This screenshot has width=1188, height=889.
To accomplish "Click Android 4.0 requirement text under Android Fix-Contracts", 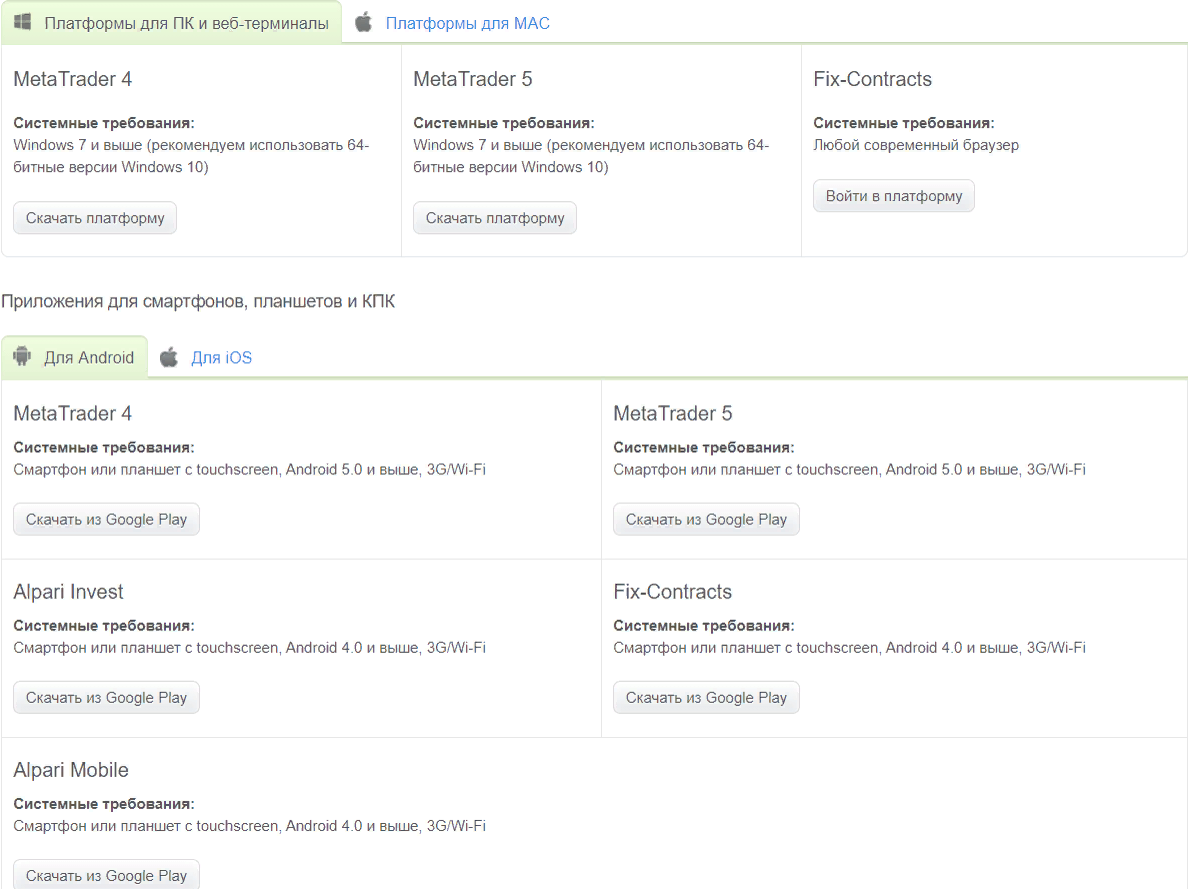I will 849,648.
